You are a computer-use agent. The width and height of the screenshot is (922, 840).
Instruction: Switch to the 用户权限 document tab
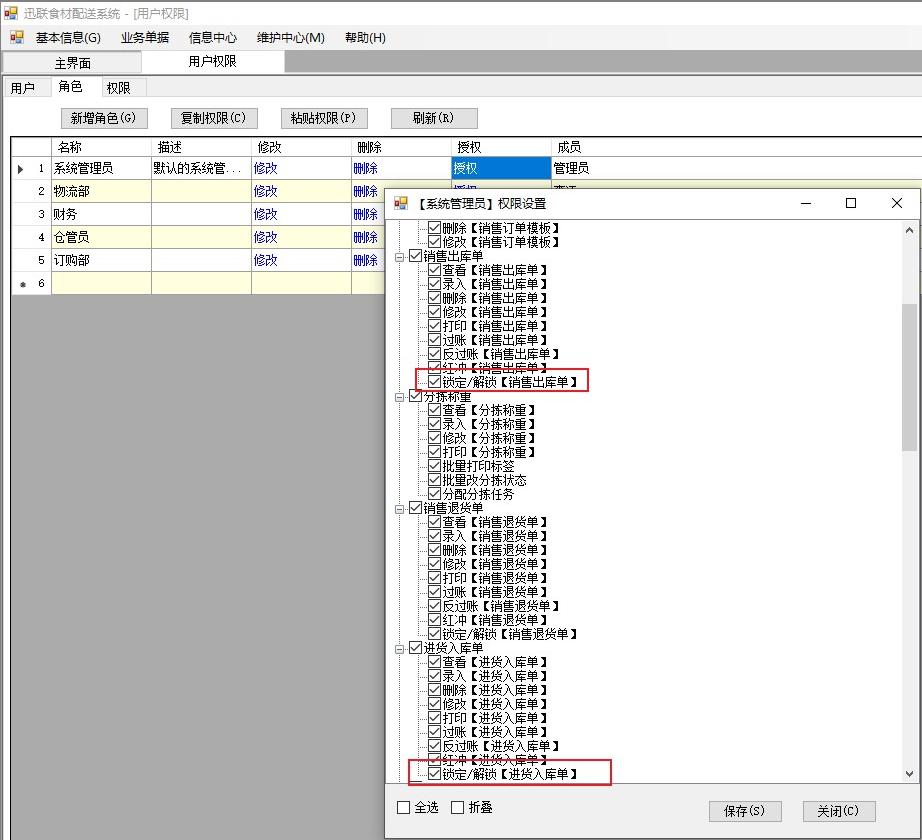212,61
